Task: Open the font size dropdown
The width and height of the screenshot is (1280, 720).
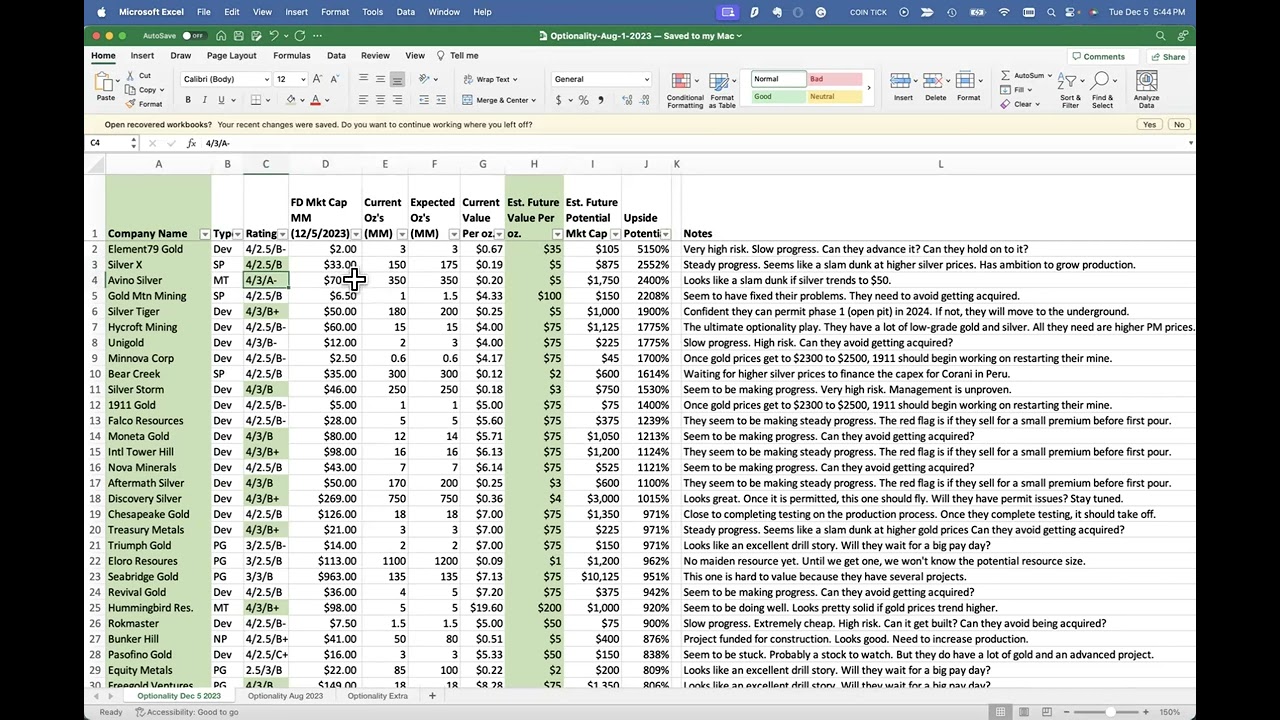Action: tap(301, 79)
